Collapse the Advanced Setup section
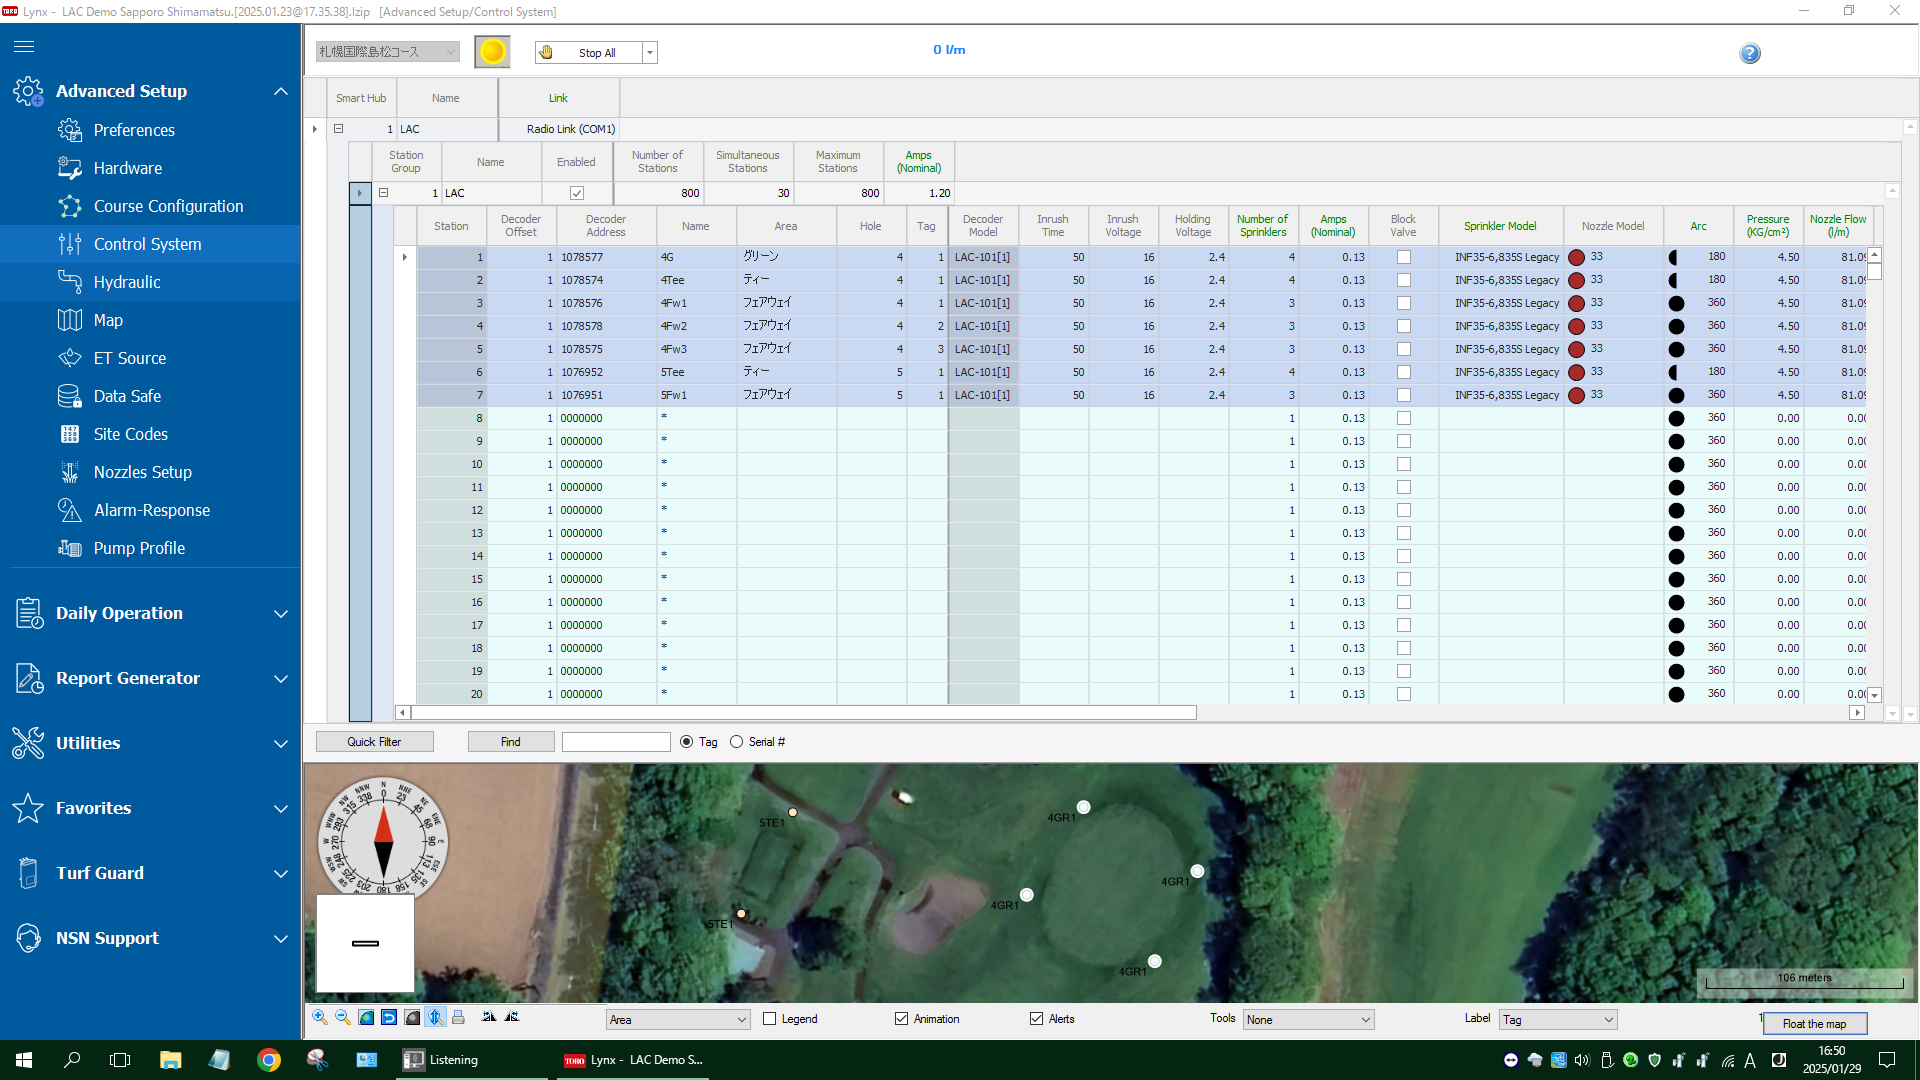The image size is (1920, 1080). tap(281, 91)
